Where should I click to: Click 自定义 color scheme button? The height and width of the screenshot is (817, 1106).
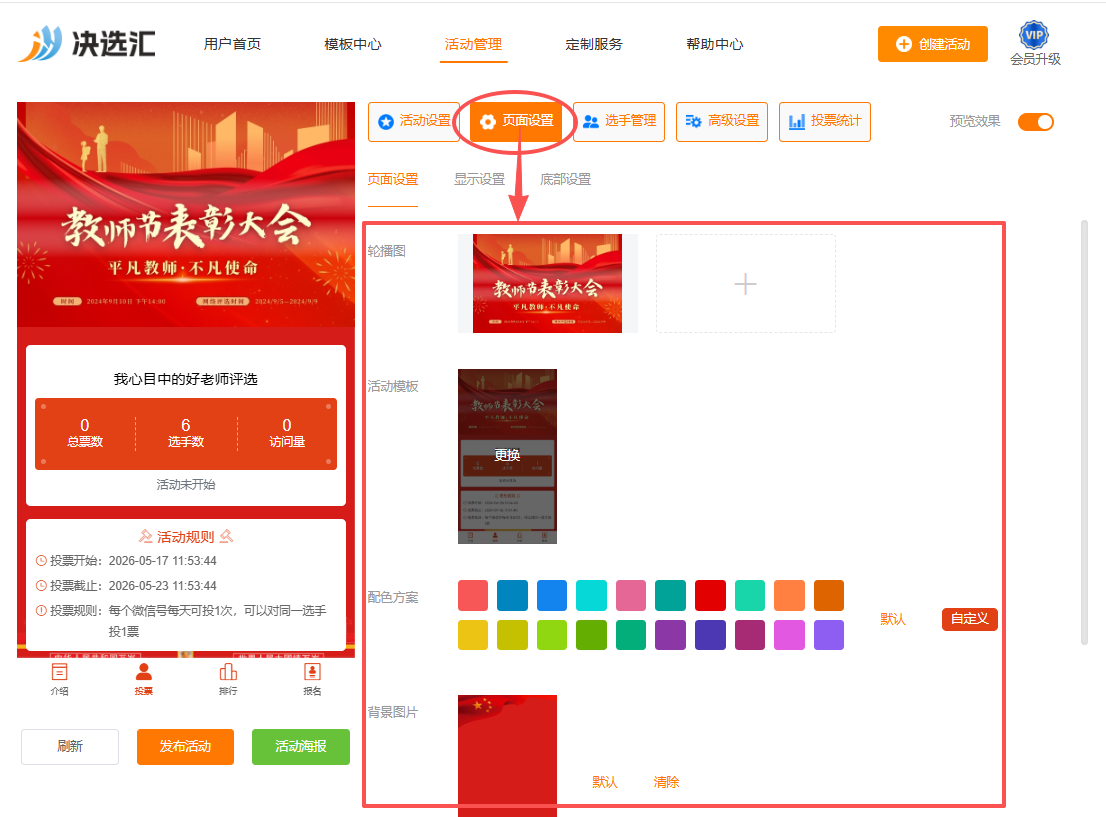pyautogui.click(x=970, y=619)
